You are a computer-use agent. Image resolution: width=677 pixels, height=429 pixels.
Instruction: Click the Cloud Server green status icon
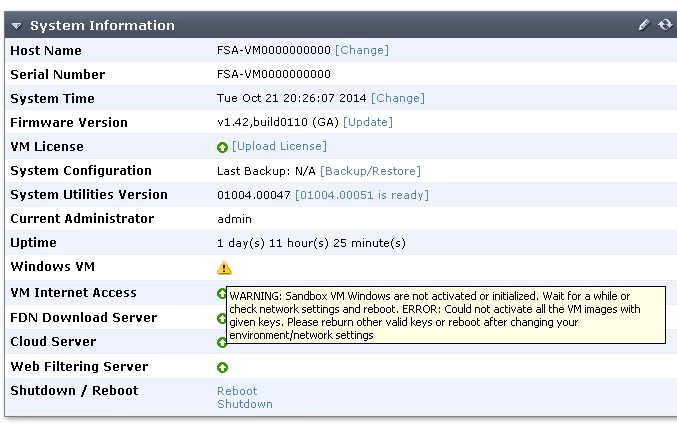(222, 343)
